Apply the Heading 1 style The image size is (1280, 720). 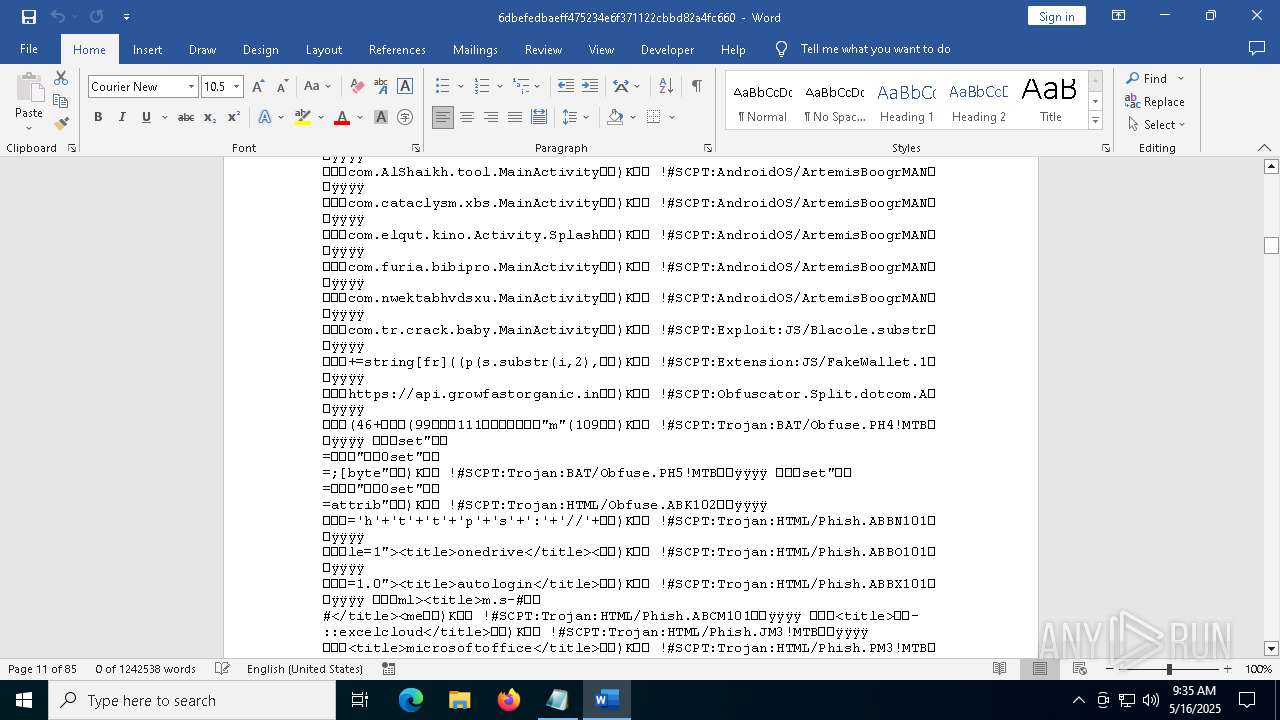pyautogui.click(x=906, y=102)
